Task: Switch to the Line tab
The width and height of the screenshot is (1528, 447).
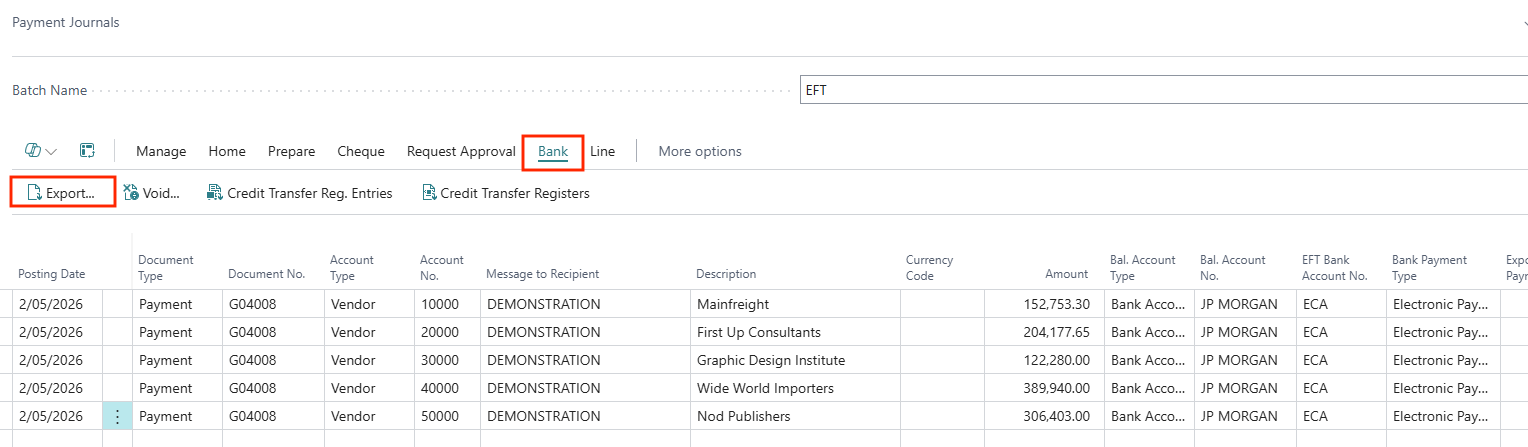Action: (602, 152)
